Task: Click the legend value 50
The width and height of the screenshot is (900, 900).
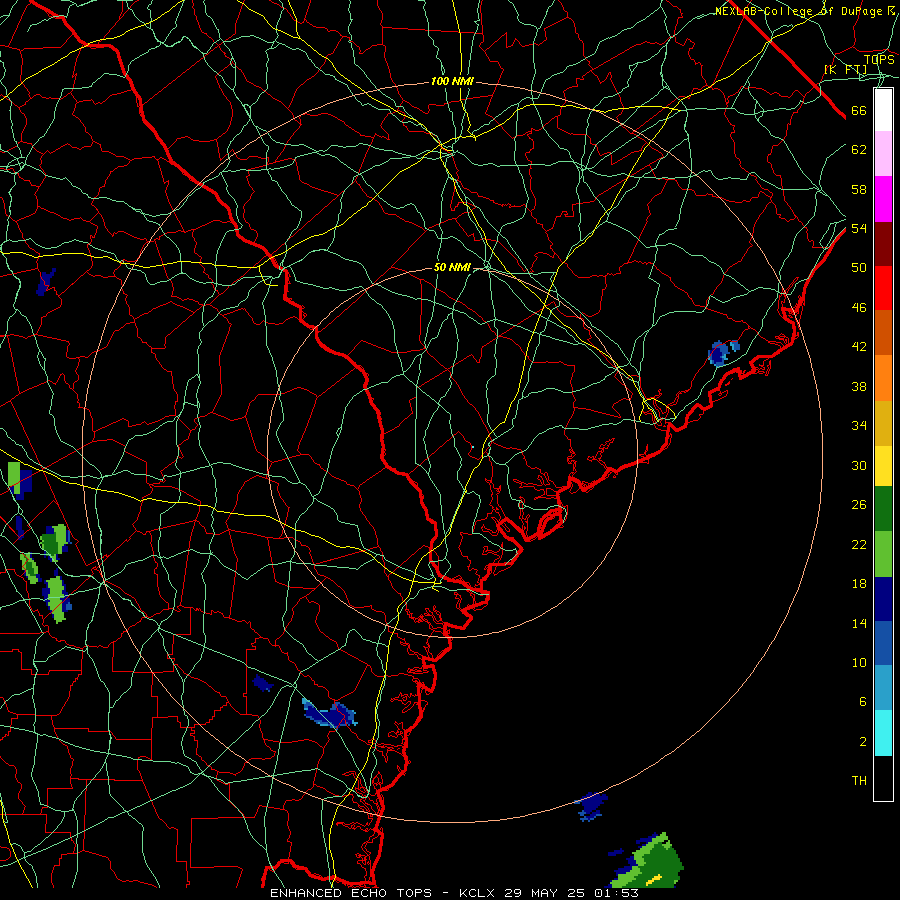Action: [859, 267]
